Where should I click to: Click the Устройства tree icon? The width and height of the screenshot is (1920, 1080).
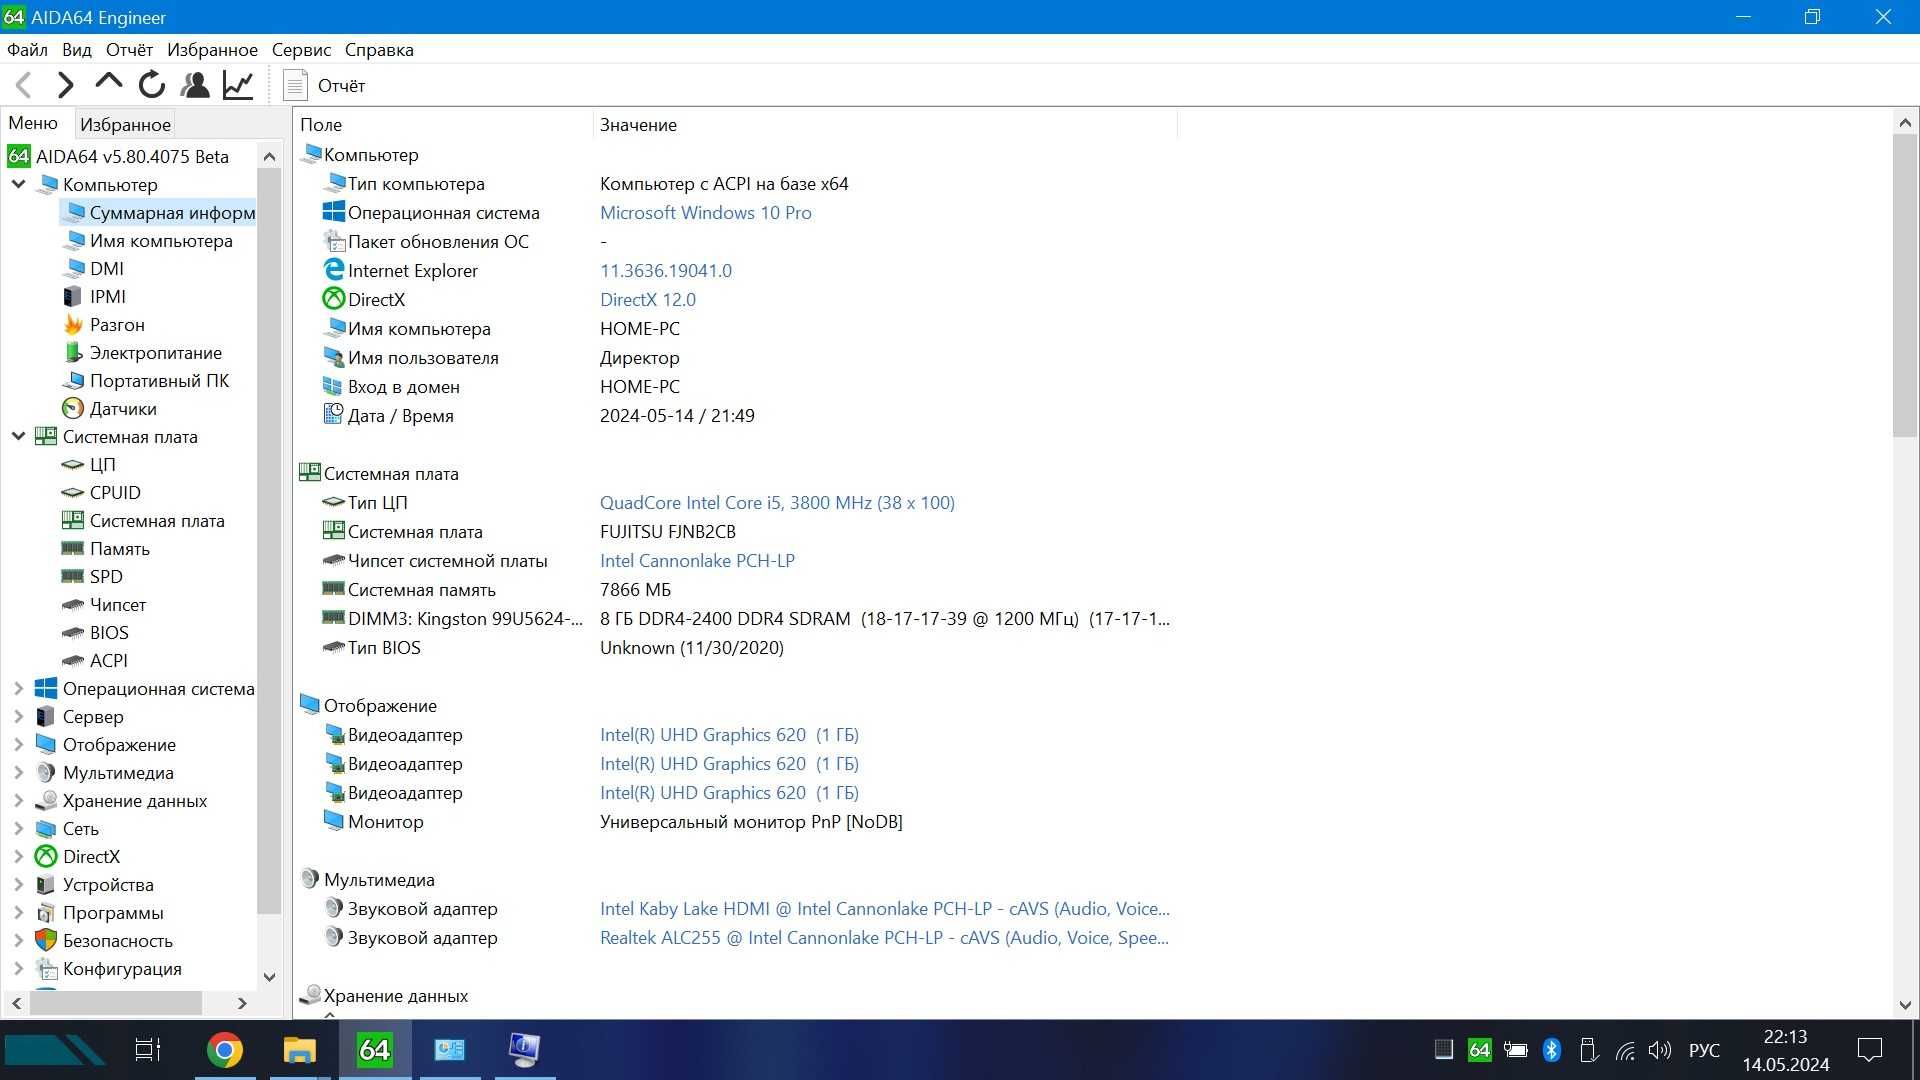pos(46,885)
